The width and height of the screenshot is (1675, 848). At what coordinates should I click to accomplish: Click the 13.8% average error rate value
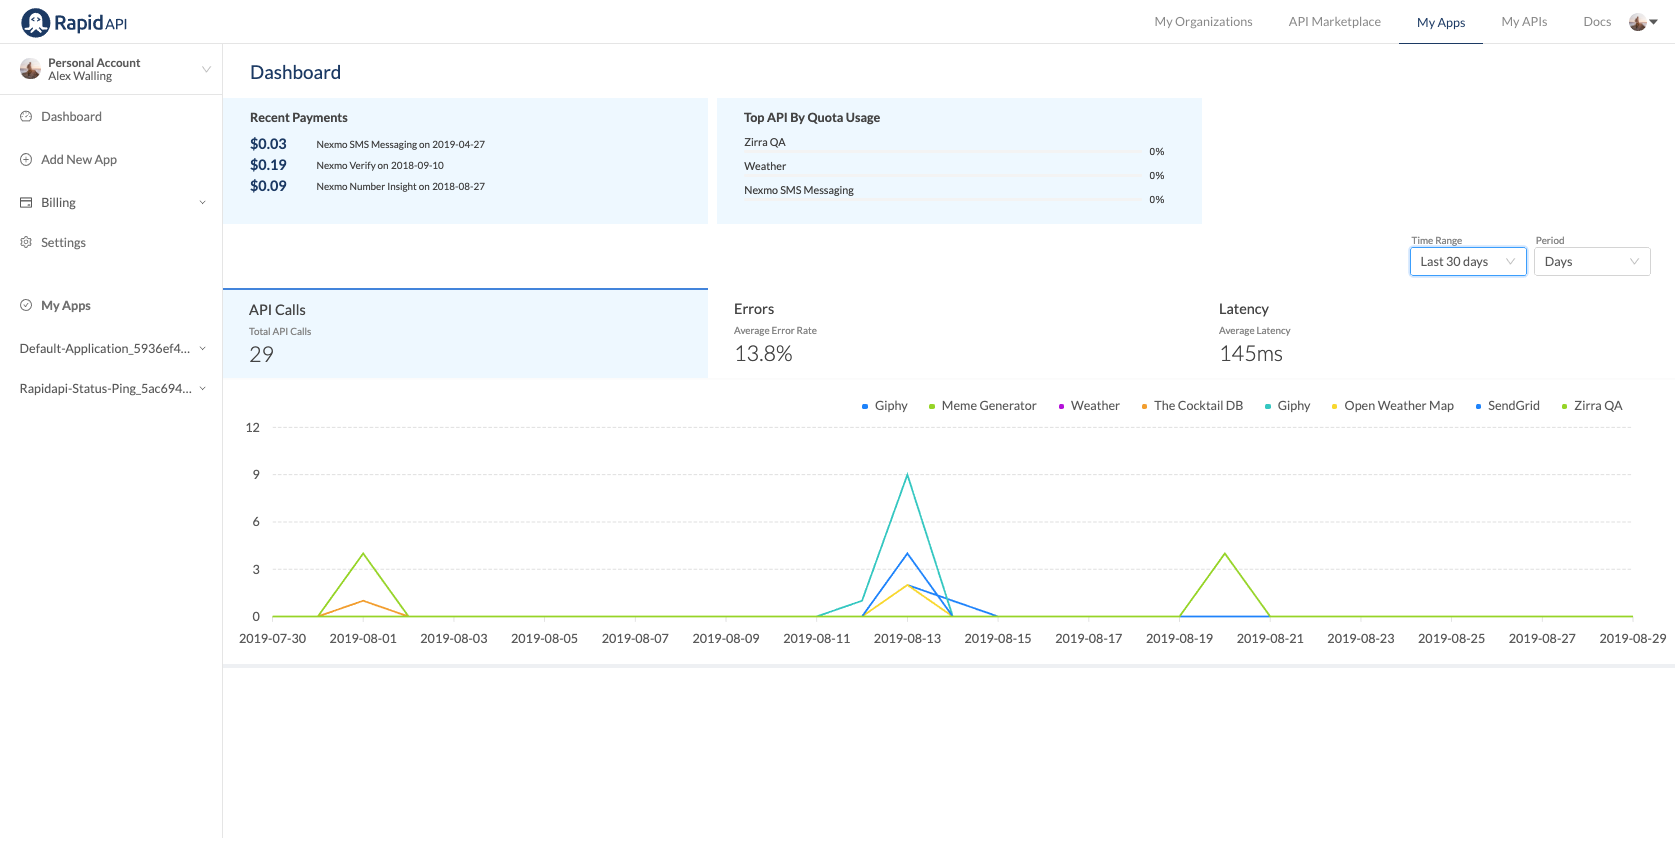(763, 354)
